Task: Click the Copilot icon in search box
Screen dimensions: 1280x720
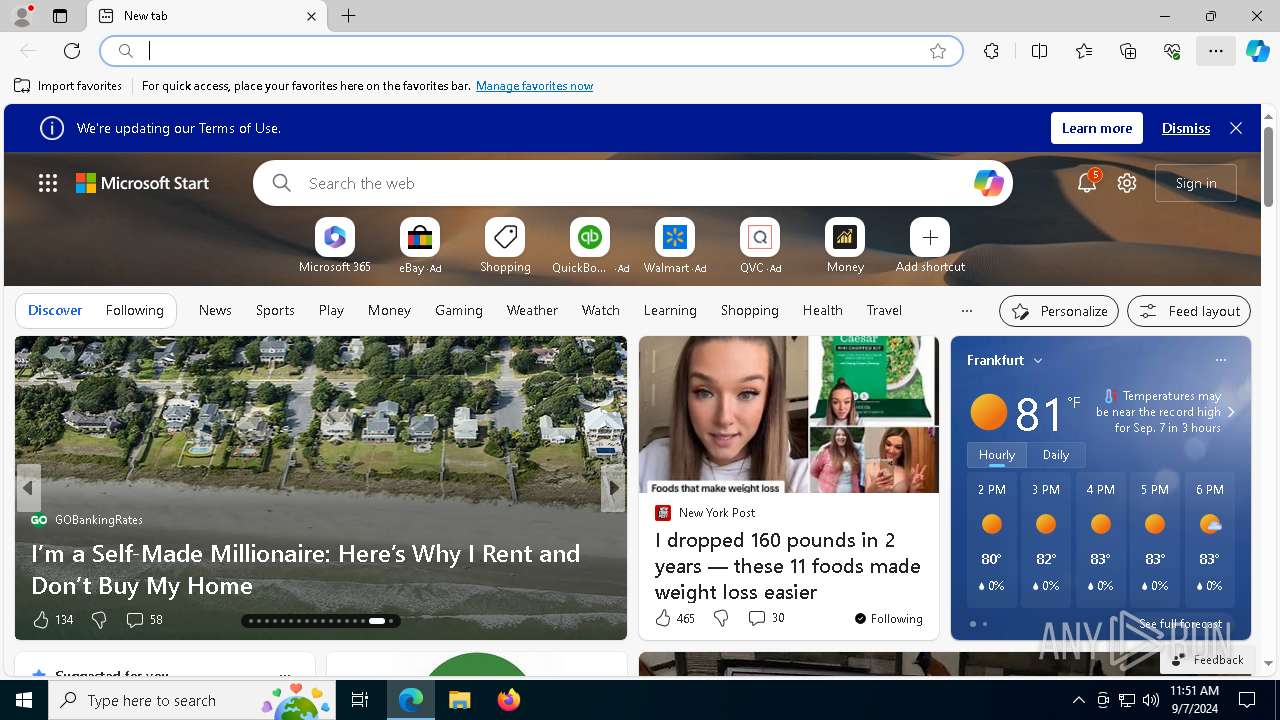Action: [x=988, y=183]
